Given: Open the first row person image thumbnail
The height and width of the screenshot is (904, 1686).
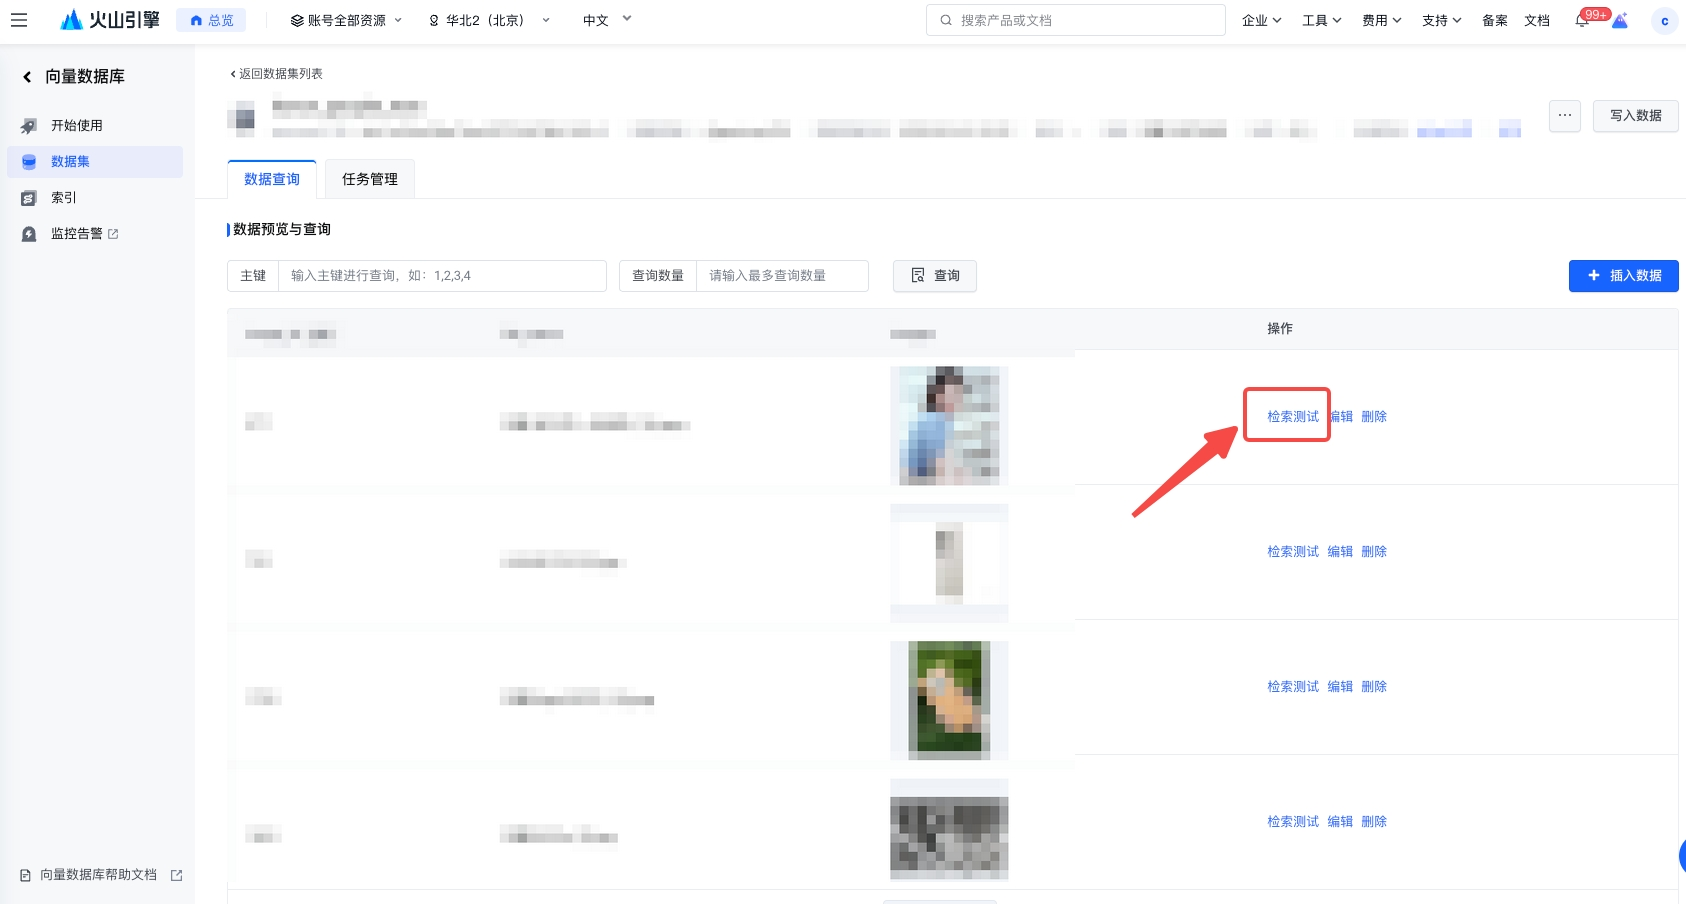Looking at the screenshot, I should tap(949, 426).
